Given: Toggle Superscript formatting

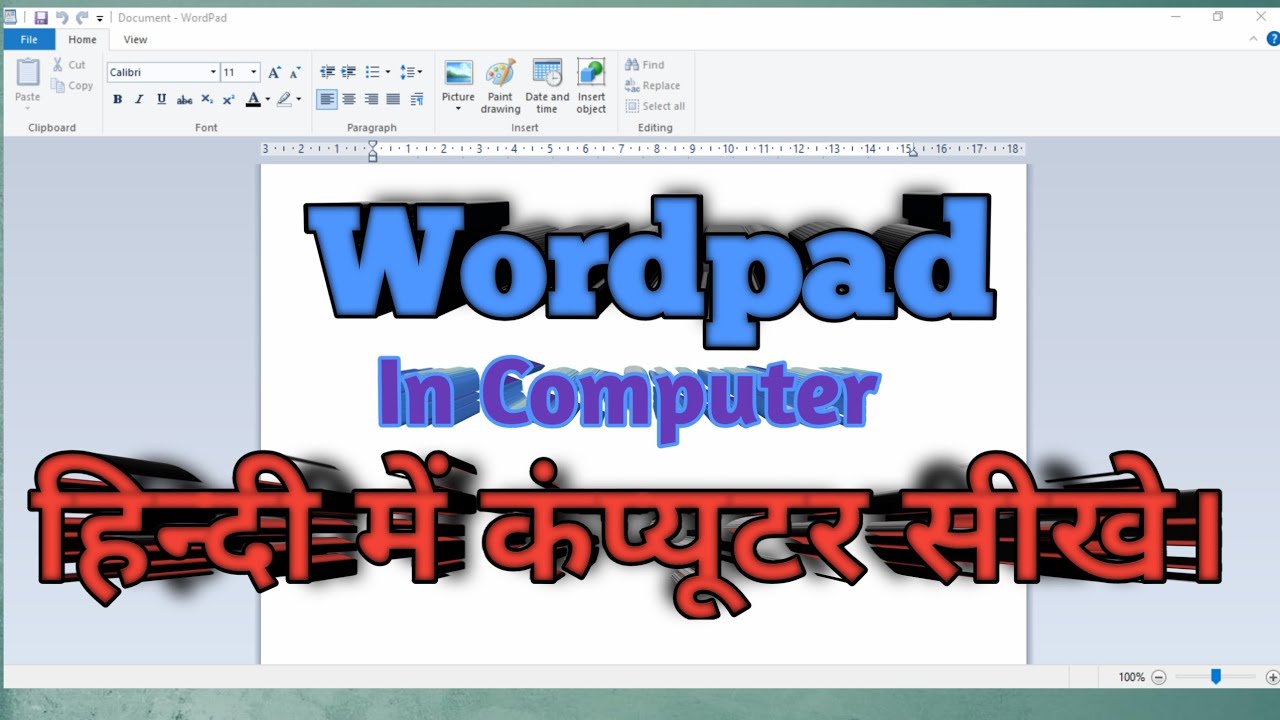Looking at the screenshot, I should click(228, 99).
